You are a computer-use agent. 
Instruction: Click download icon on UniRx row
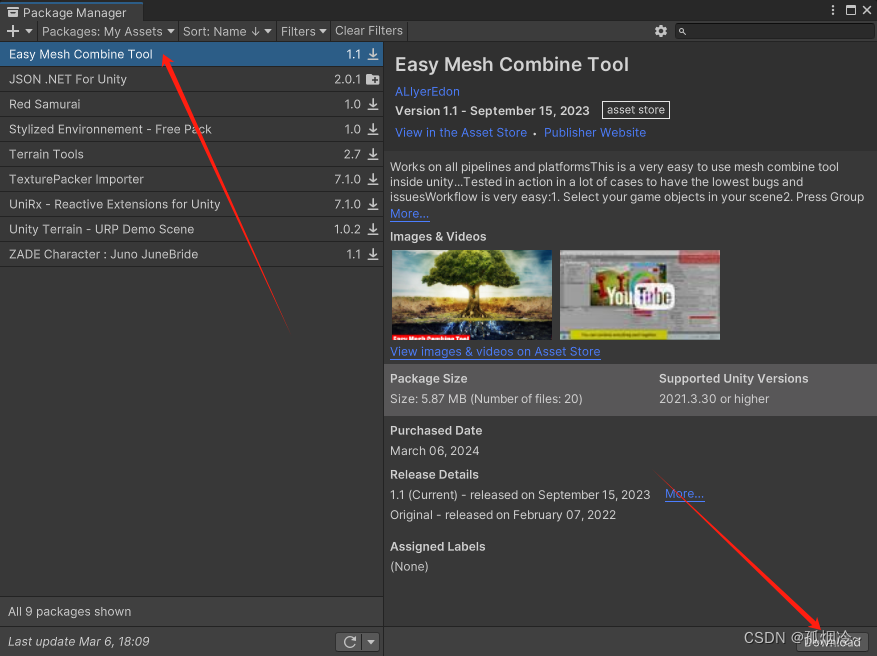[x=373, y=204]
